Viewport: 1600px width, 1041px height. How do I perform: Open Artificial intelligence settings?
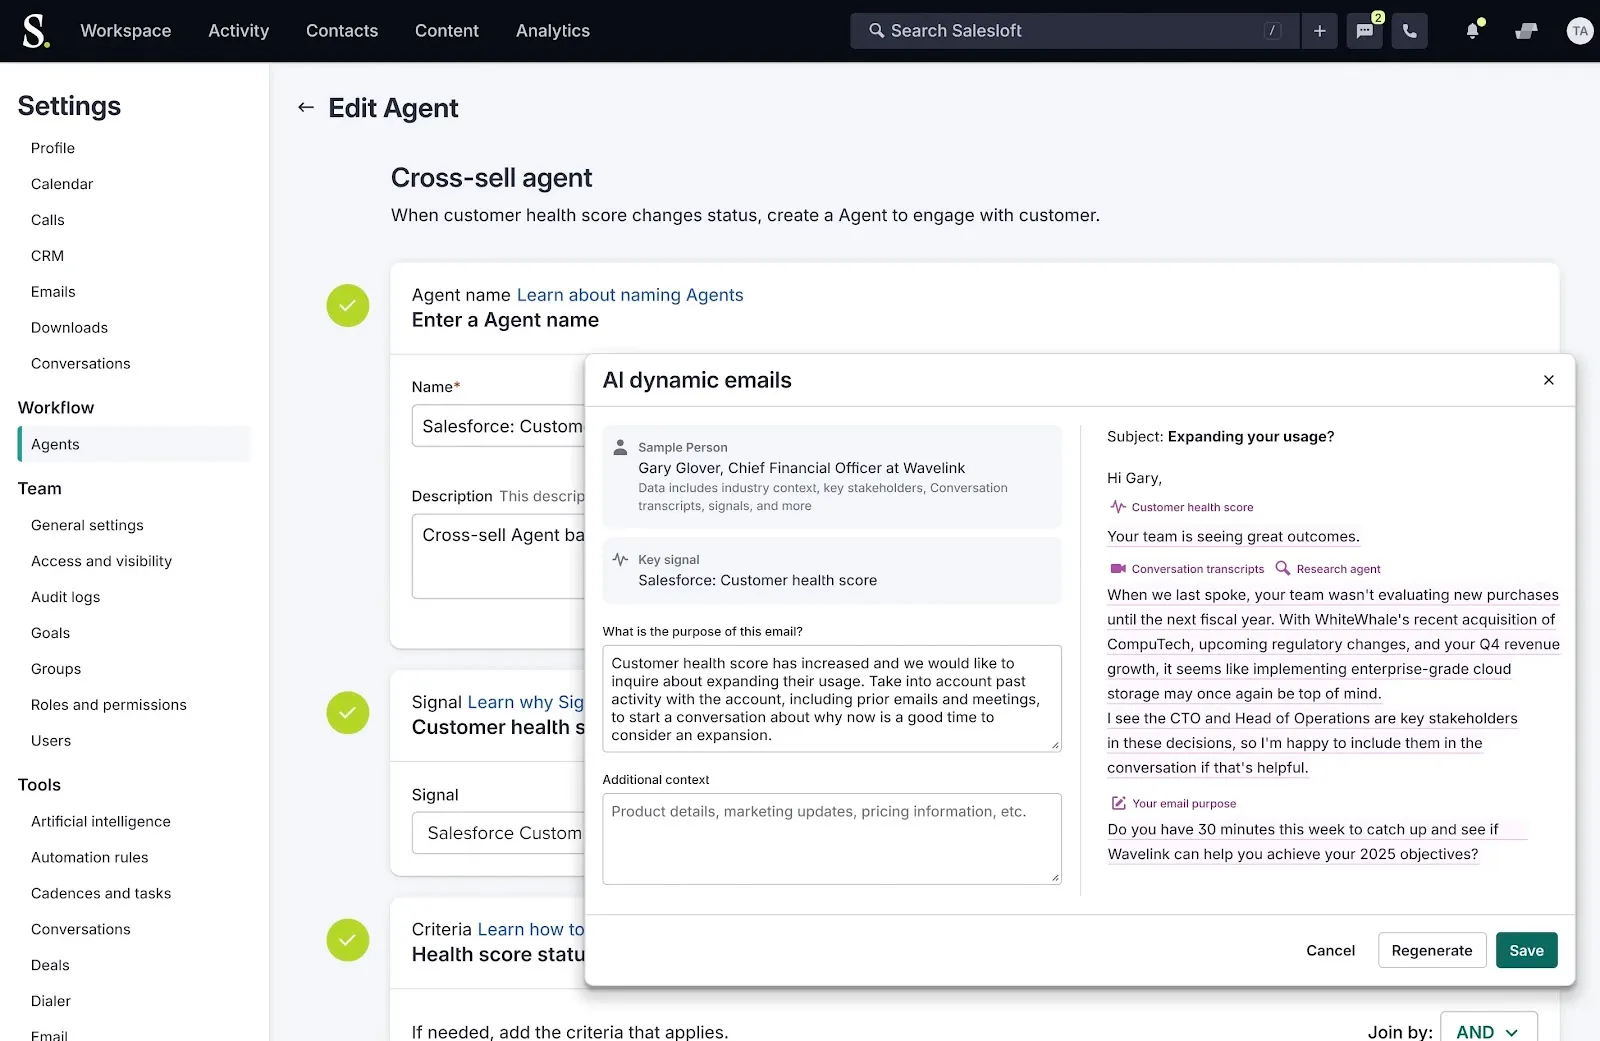pos(101,821)
